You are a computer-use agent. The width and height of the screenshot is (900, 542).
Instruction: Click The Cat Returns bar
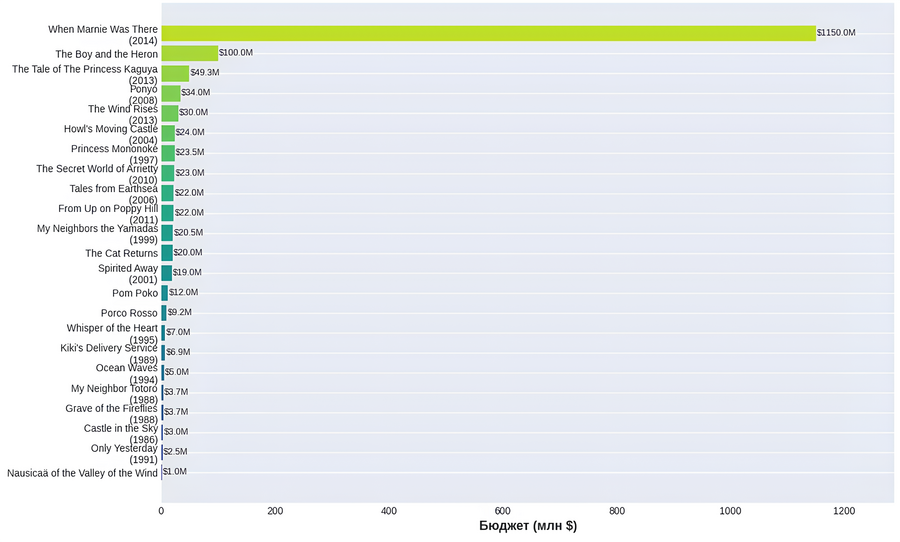point(167,253)
